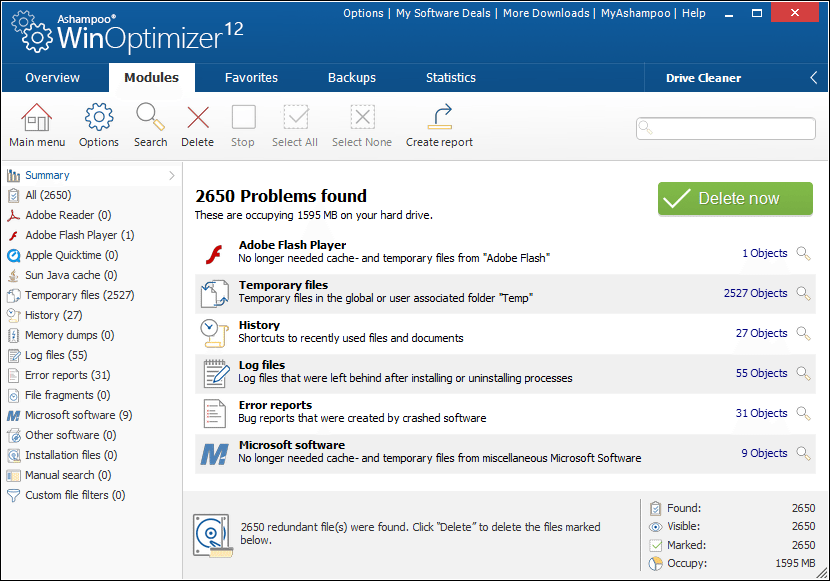Screen dimensions: 830x581
Task: Open the Help link
Action: 693,13
